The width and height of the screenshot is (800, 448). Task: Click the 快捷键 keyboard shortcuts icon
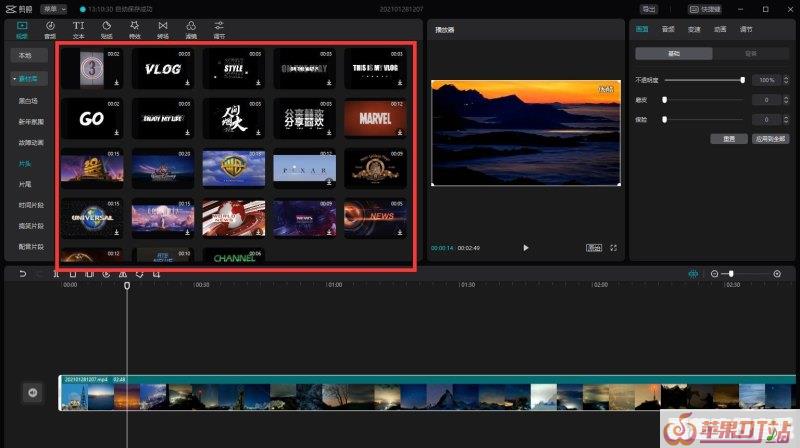(694, 9)
